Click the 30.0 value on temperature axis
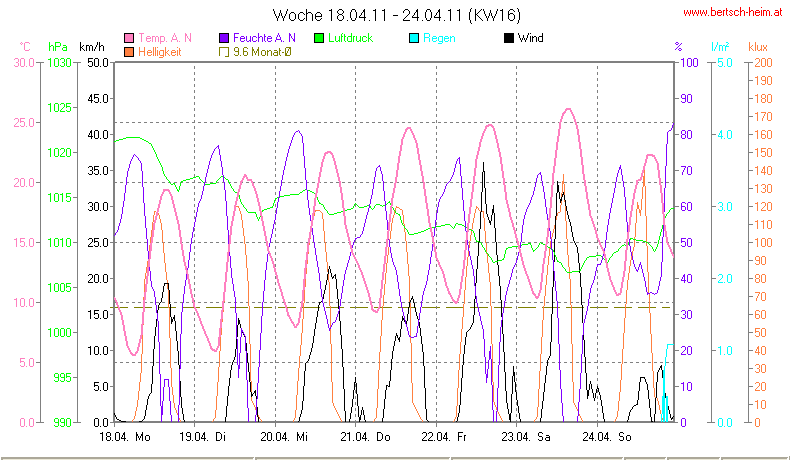 pos(24,63)
